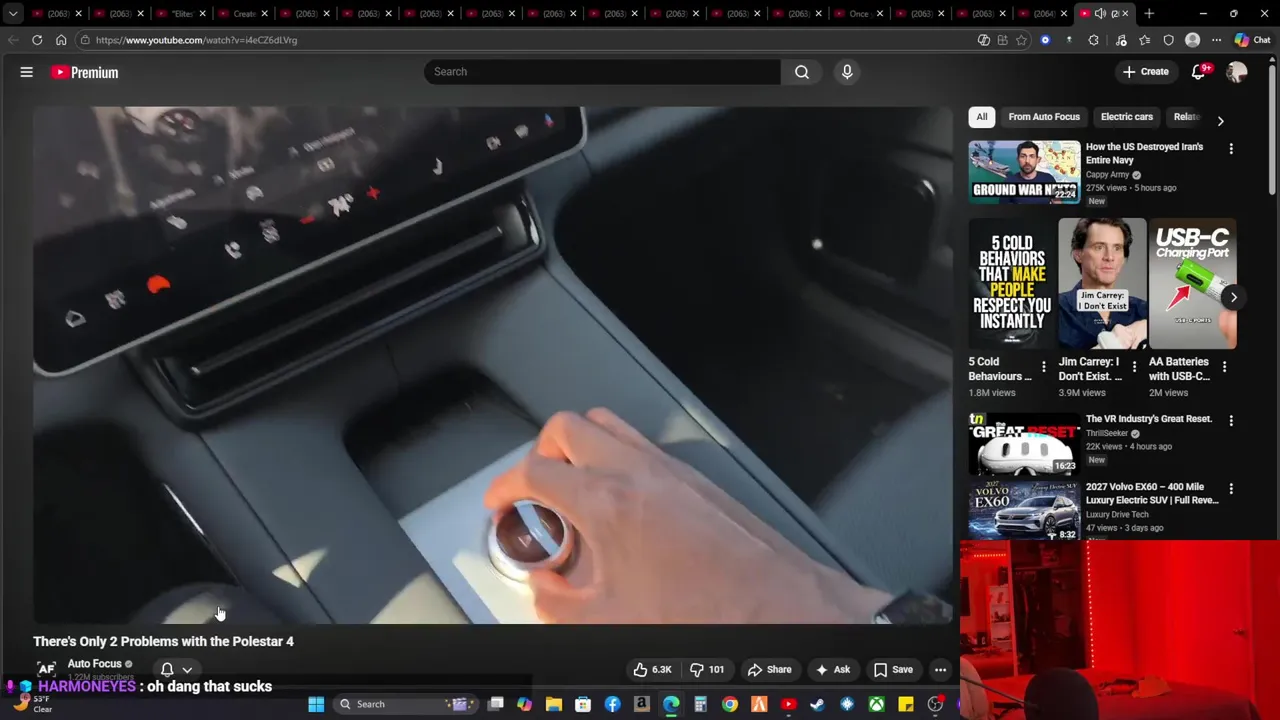
Task: Open Calculator from the taskbar
Action: tap(700, 704)
